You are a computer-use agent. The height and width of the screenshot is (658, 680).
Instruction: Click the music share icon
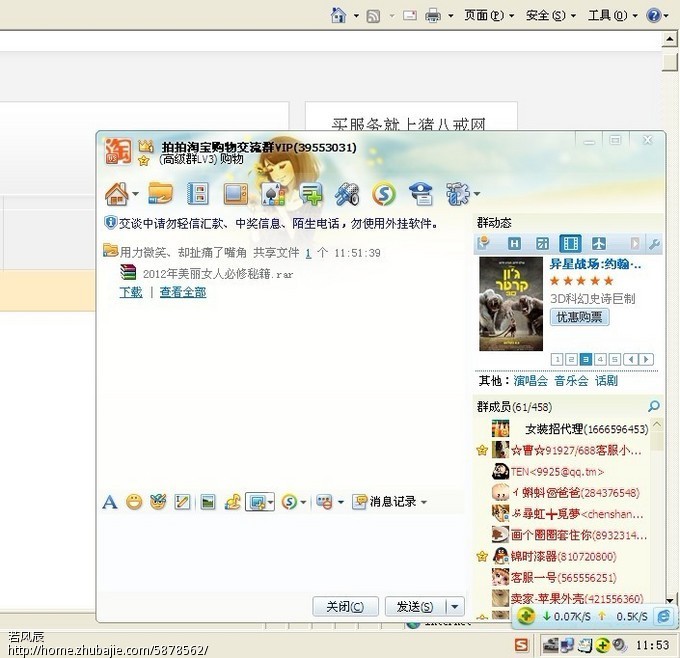pos(232,502)
